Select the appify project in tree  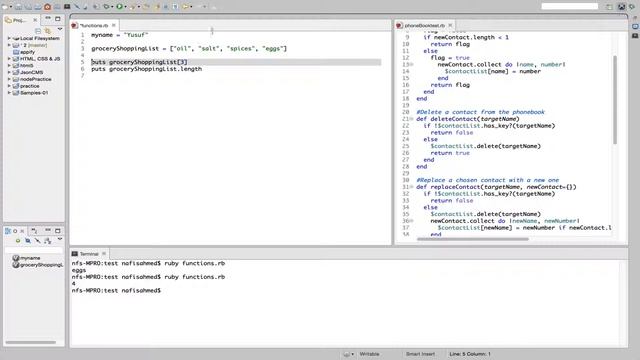(27, 52)
